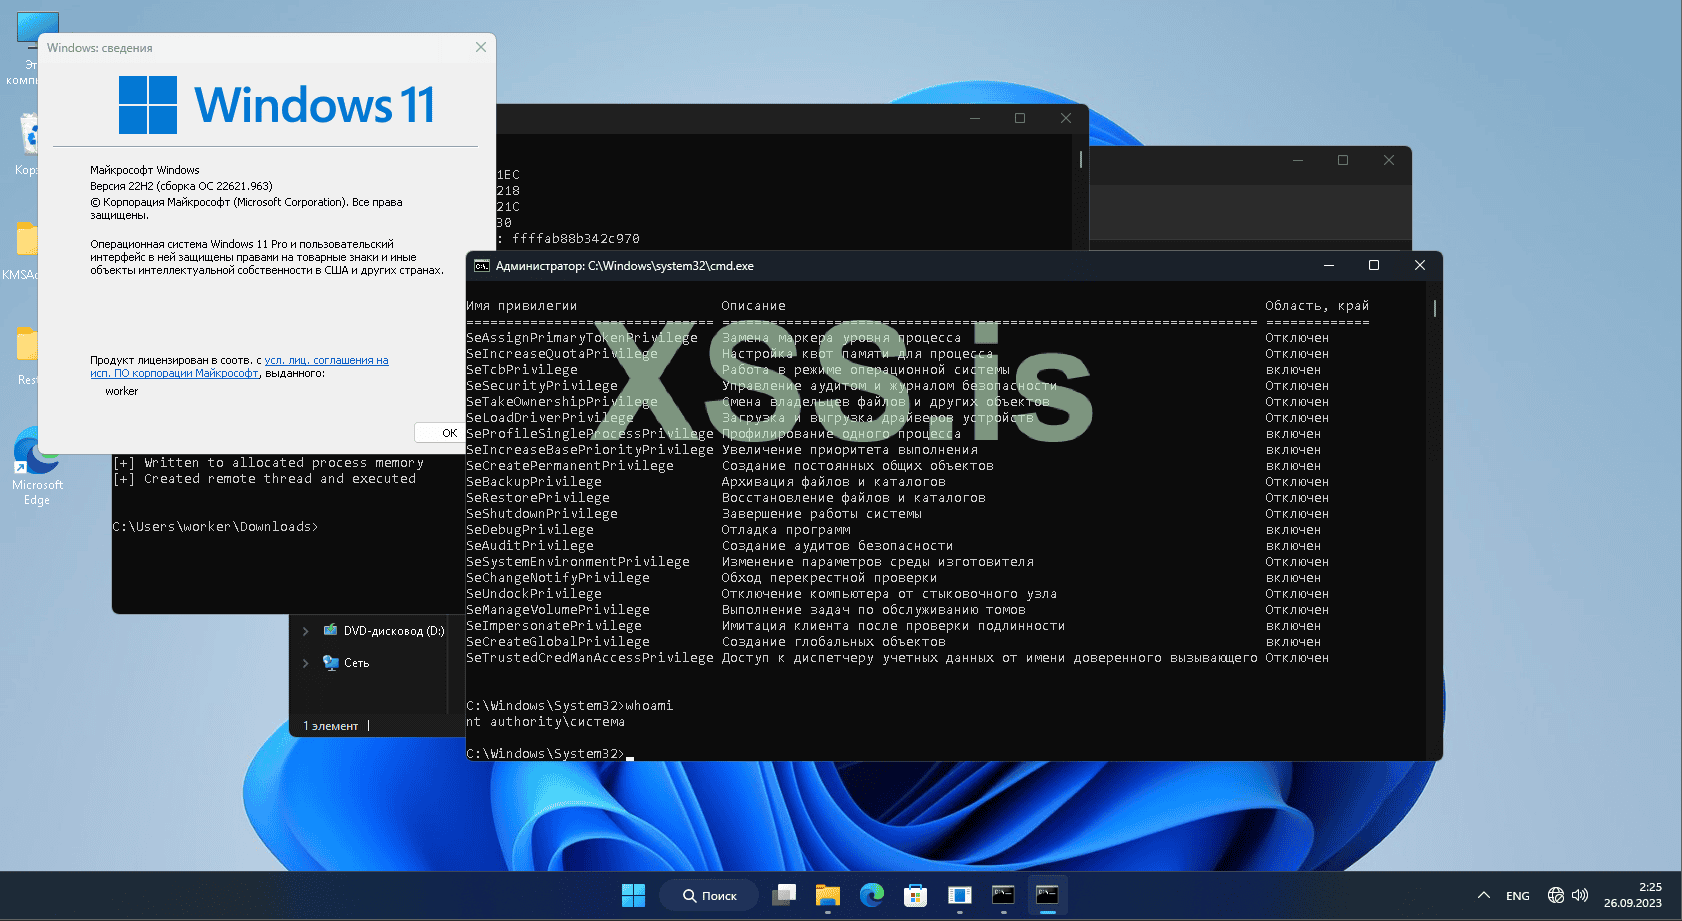Expand the Сеть tree node
Viewport: 1682px width, 921px height.
tap(306, 663)
